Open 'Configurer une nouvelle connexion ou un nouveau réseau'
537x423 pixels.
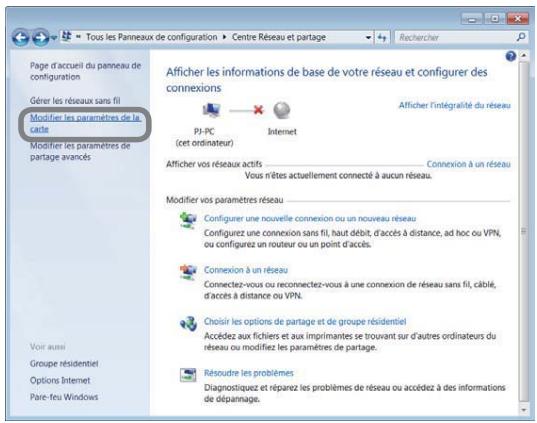tap(310, 219)
